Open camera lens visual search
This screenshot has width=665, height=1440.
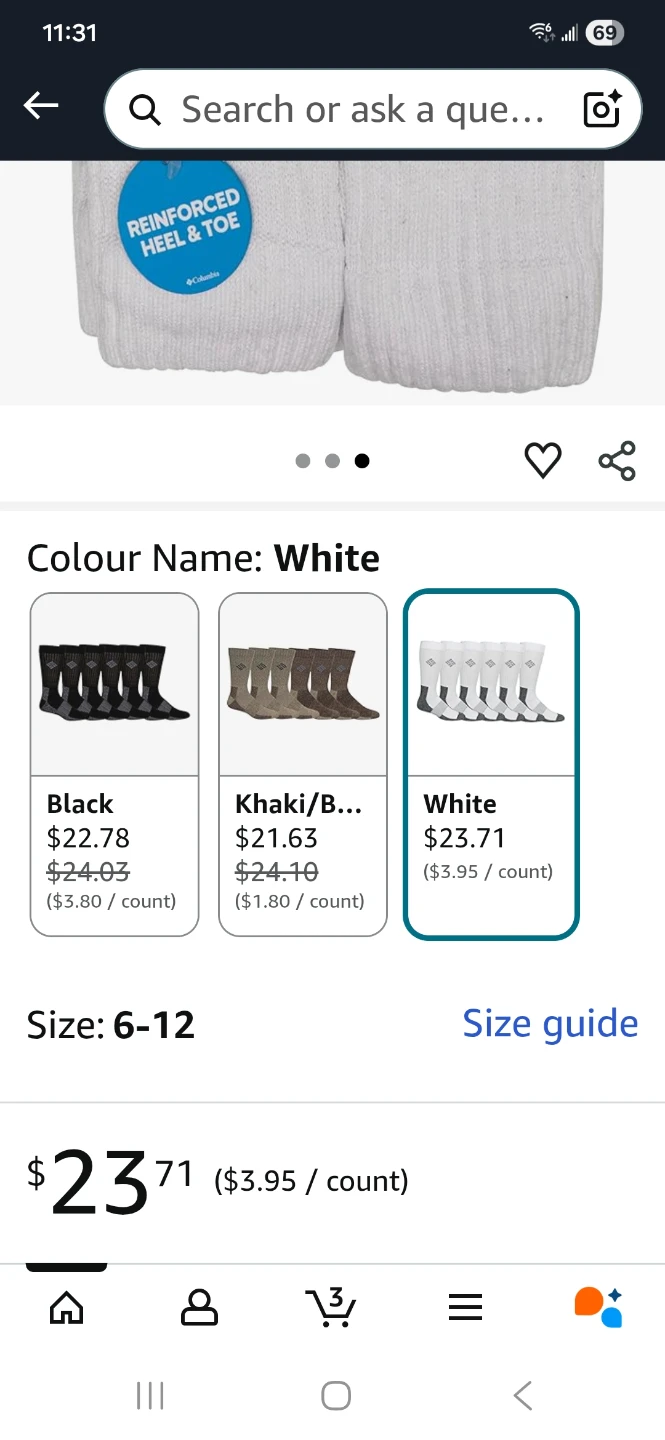pos(602,109)
